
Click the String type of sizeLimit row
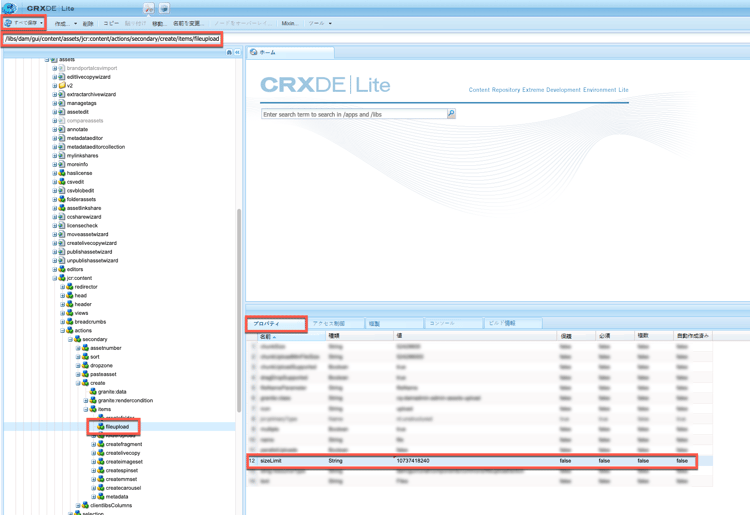point(335,461)
